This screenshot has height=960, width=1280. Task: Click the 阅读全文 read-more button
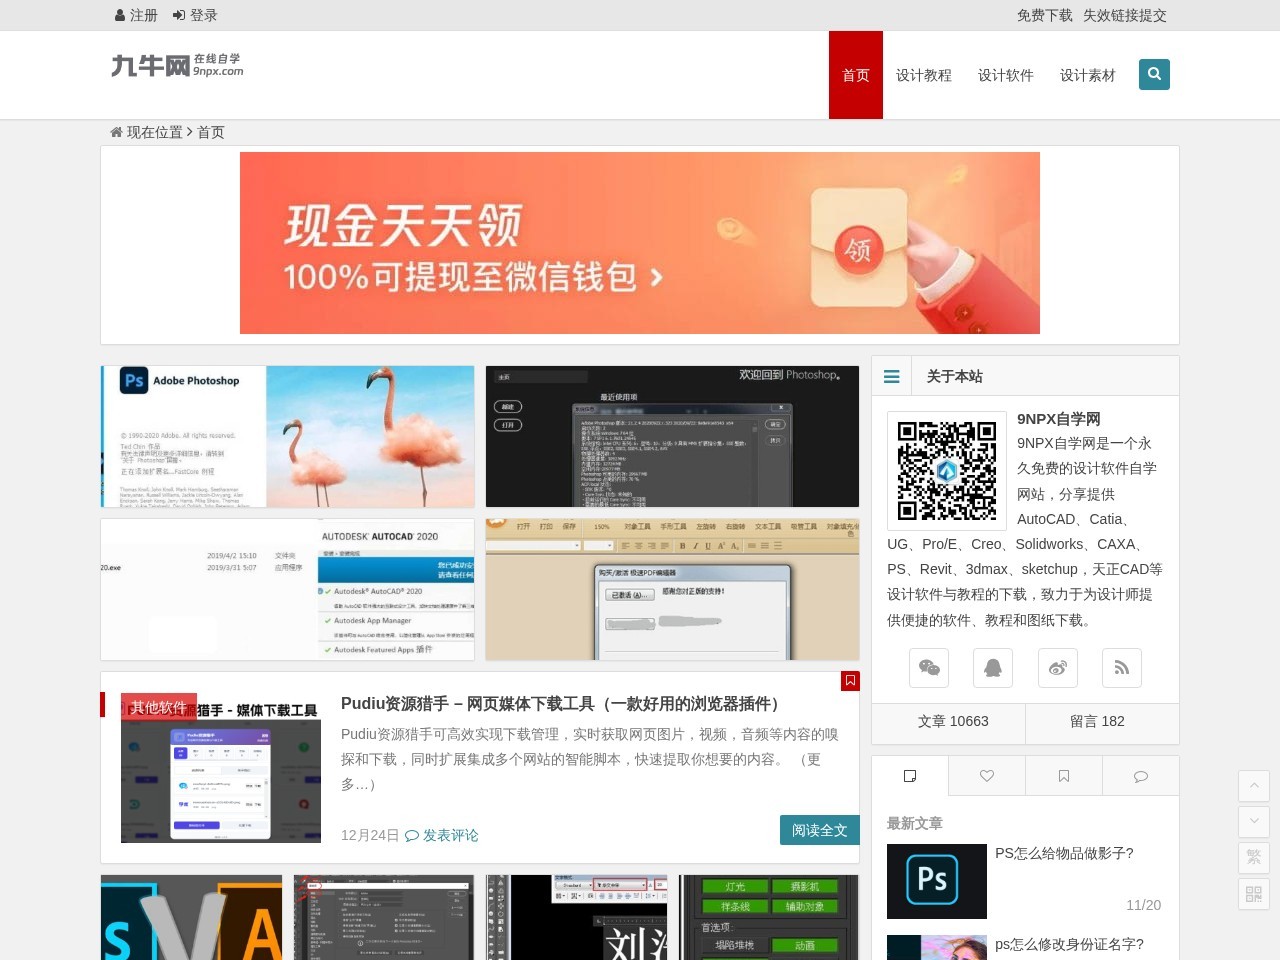coord(819,830)
